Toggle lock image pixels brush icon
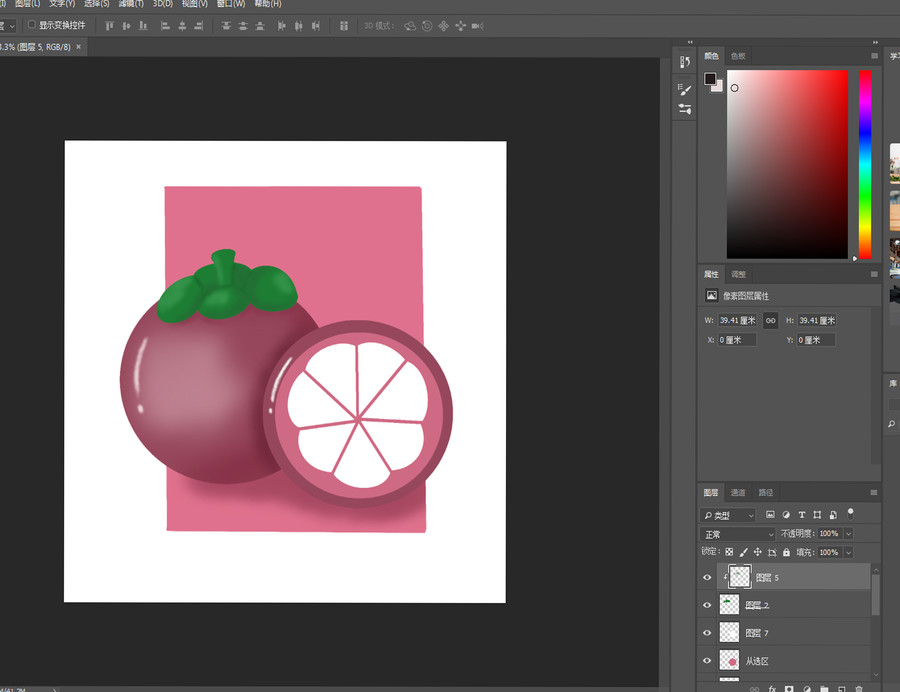The image size is (900, 692). click(x=743, y=552)
